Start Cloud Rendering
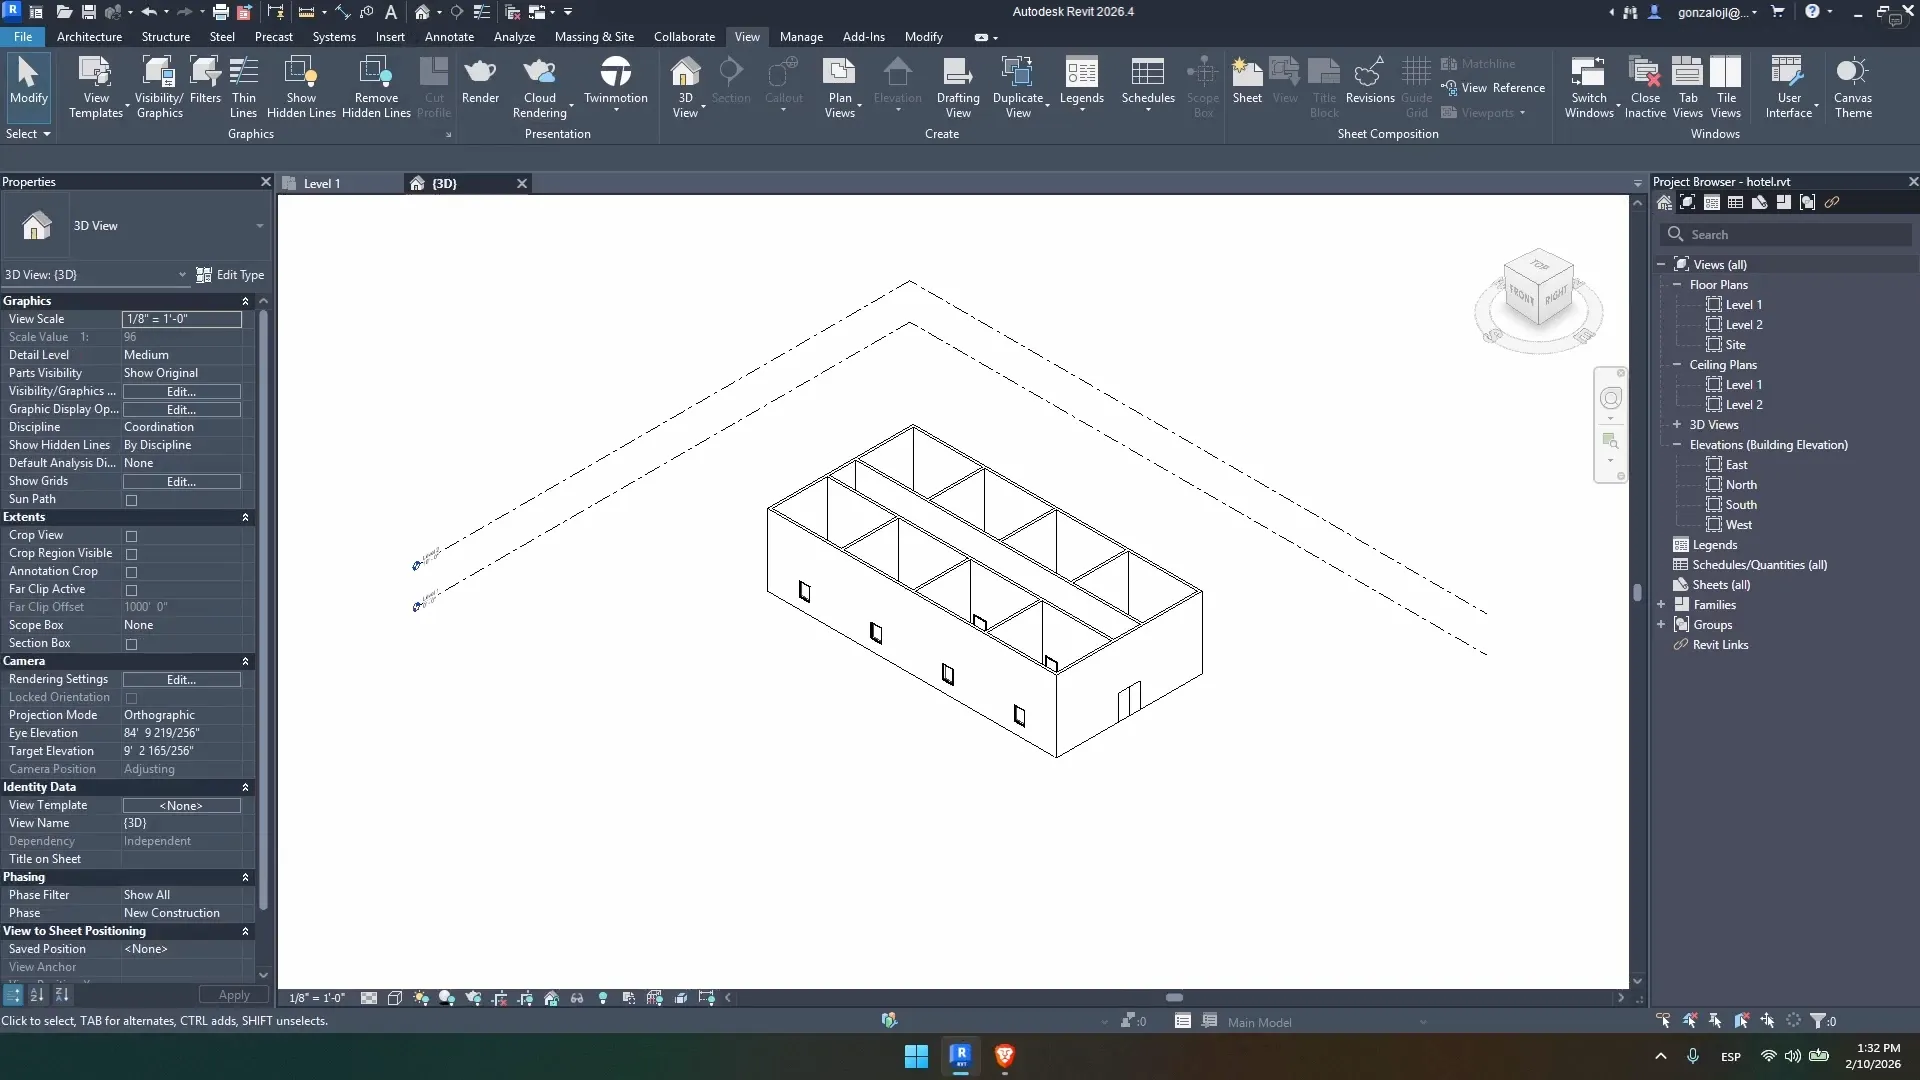The height and width of the screenshot is (1080, 1920). click(540, 88)
